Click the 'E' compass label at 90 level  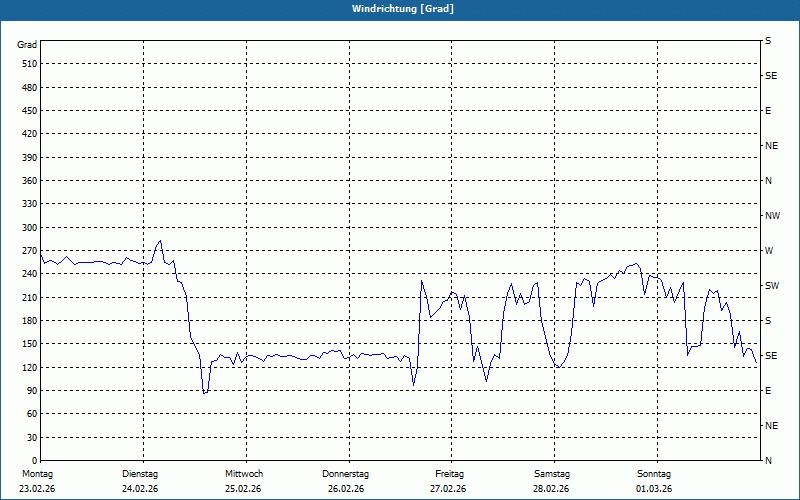pos(768,390)
